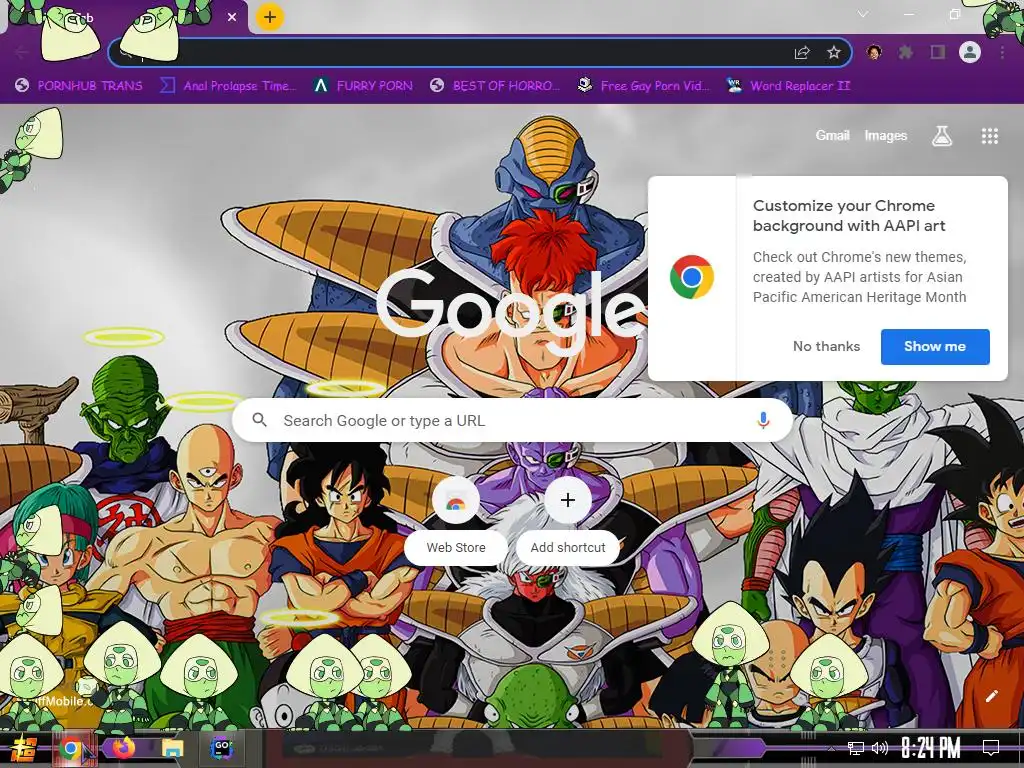Image resolution: width=1024 pixels, height=768 pixels.
Task: Click the 8:24 PM clock
Action: click(x=931, y=748)
